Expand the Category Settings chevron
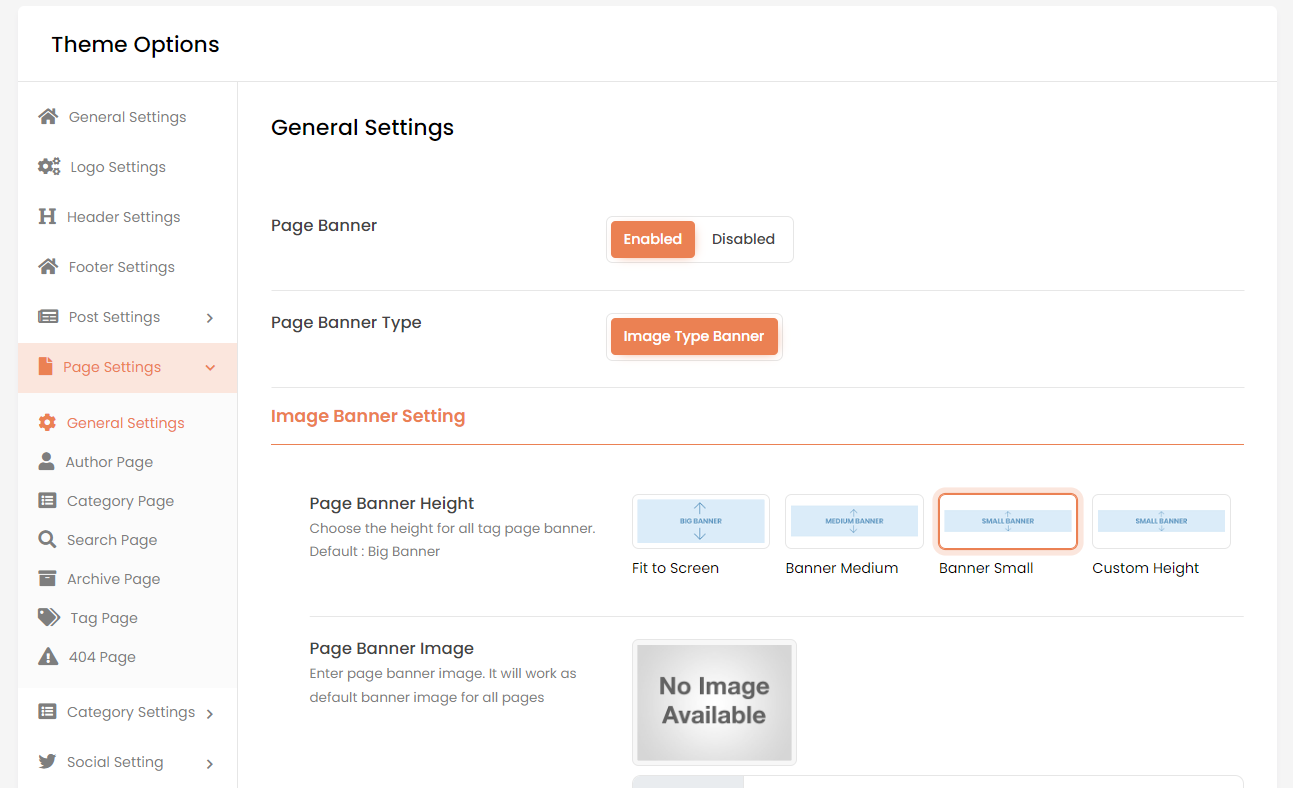Viewport: 1293px width, 788px height. click(210, 714)
